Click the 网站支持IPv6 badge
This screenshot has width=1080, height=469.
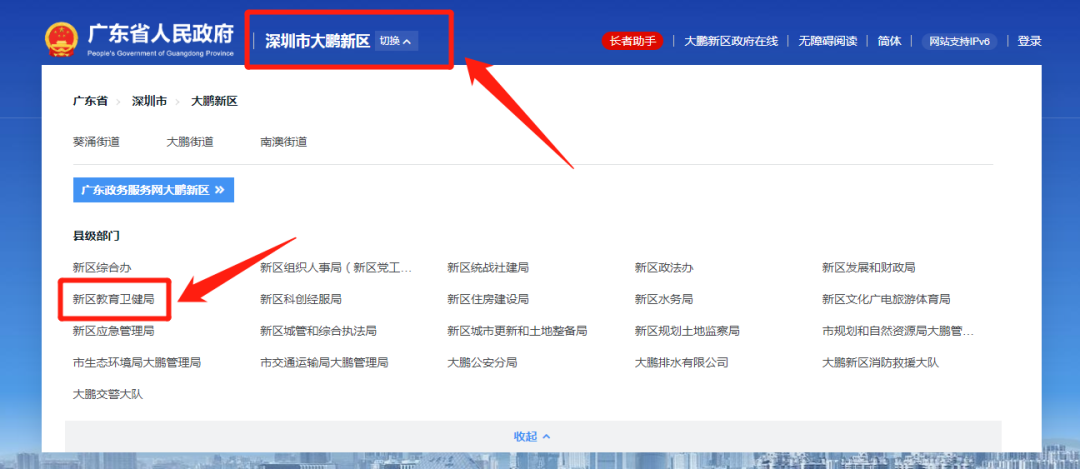pos(959,41)
